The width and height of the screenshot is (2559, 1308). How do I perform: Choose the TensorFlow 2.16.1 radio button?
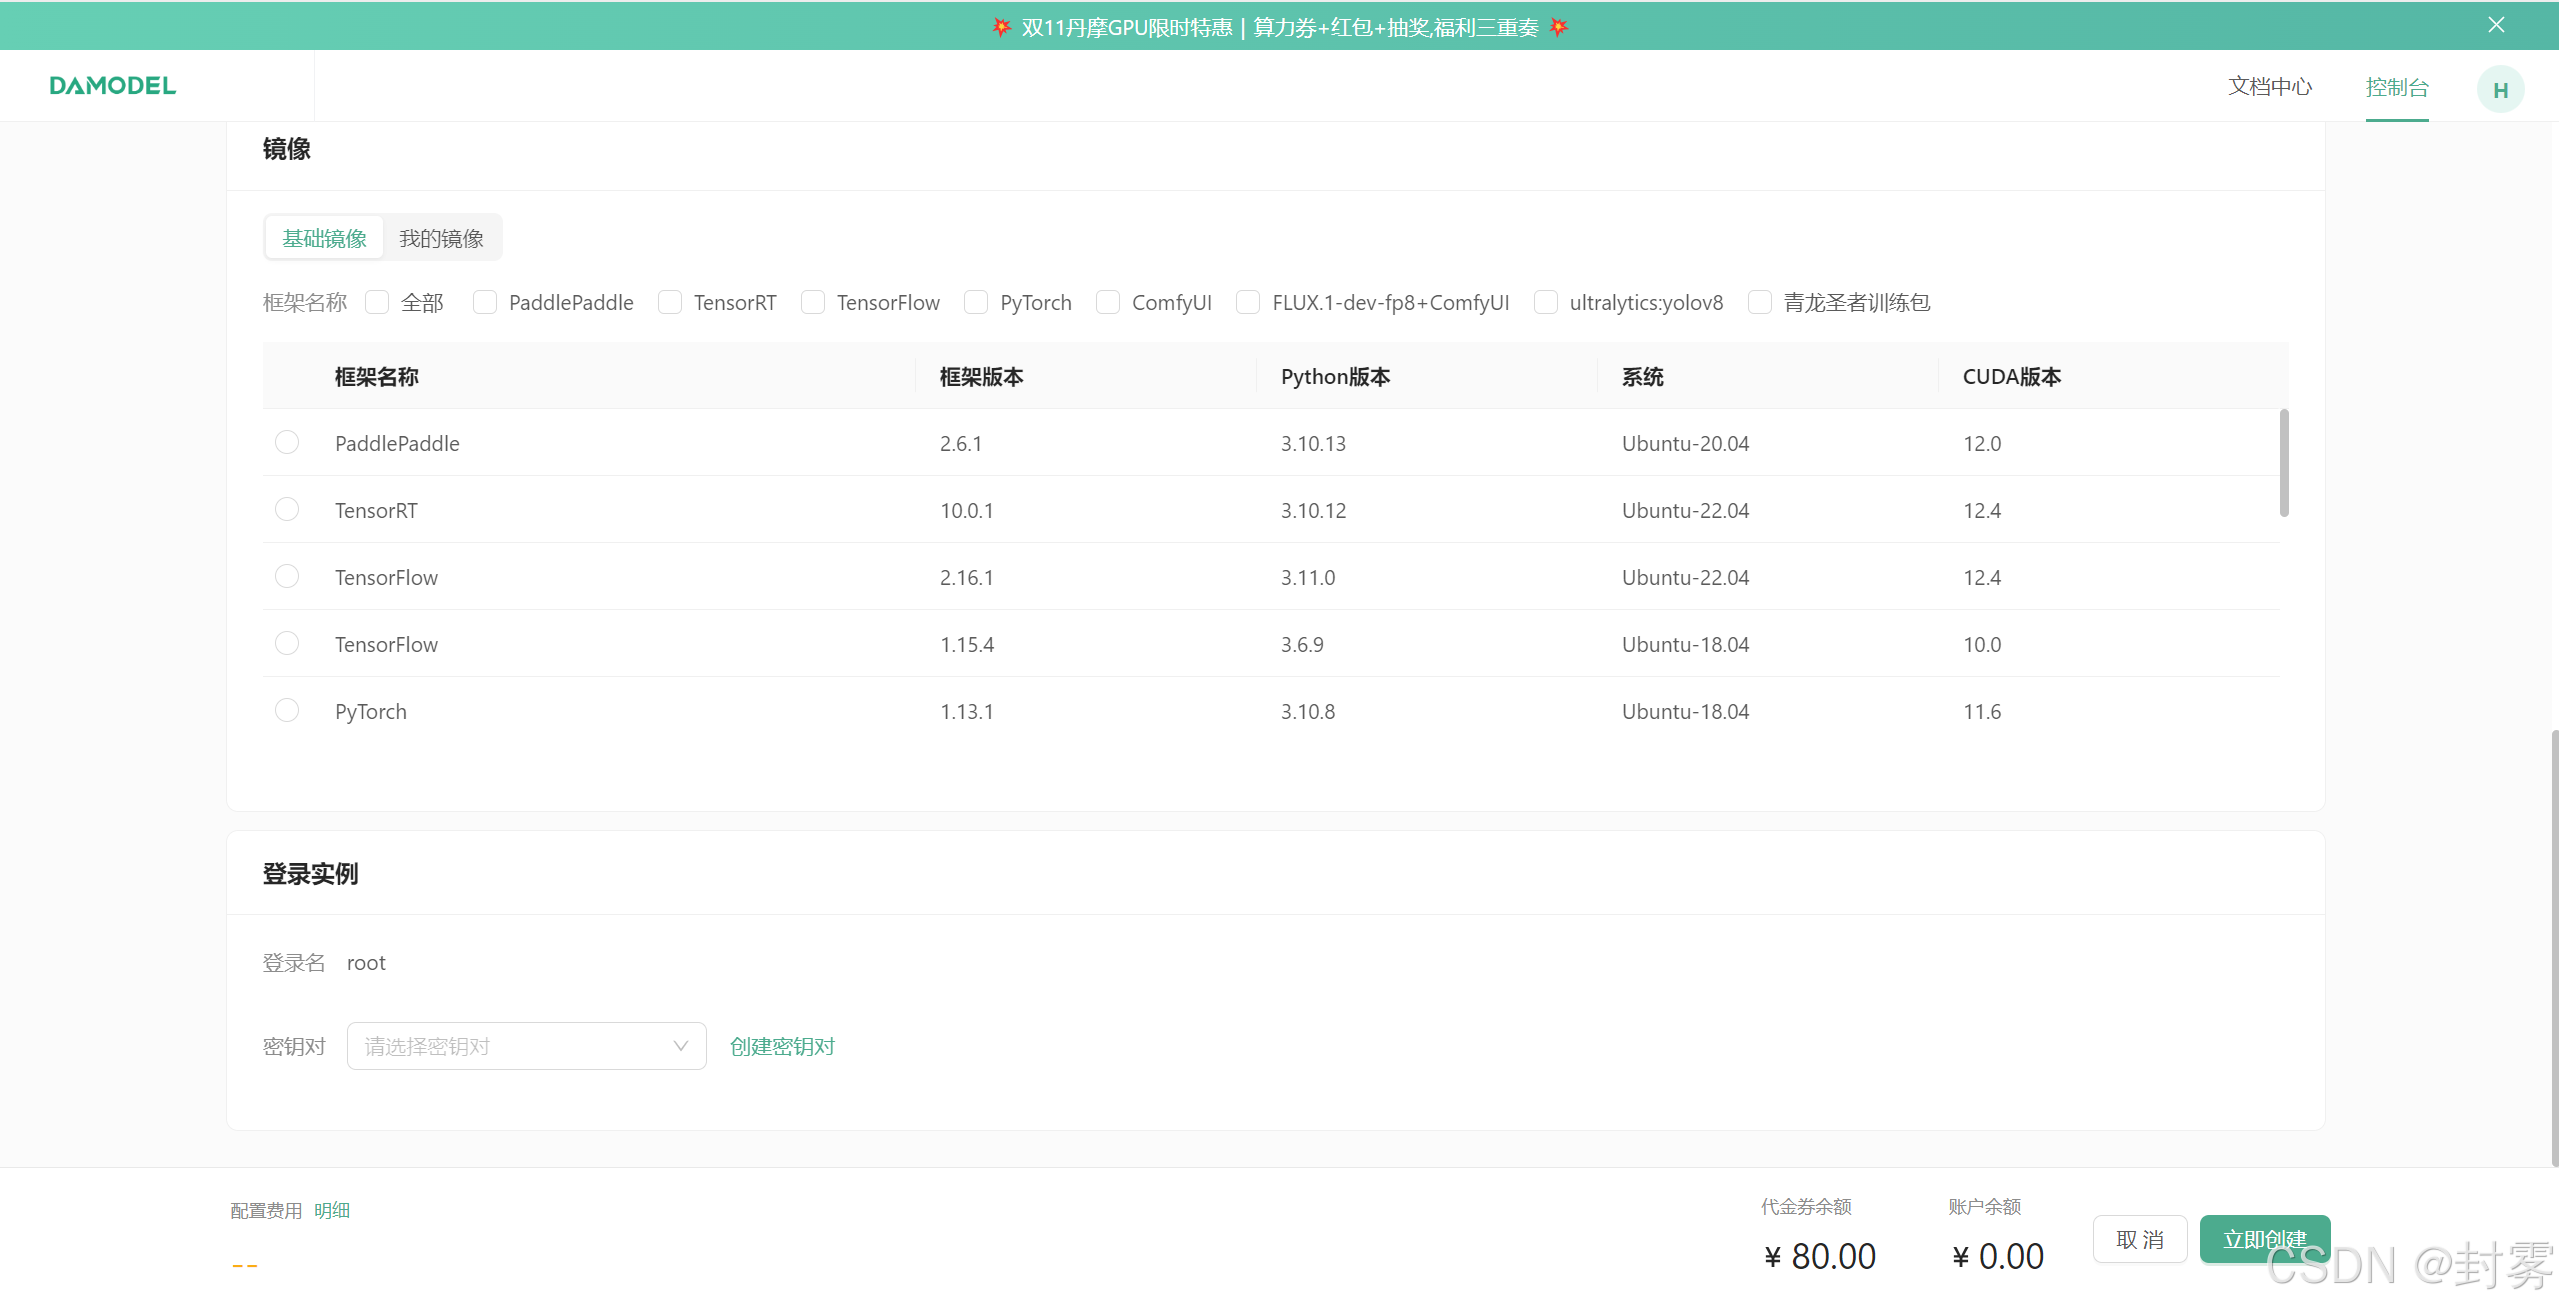click(287, 577)
